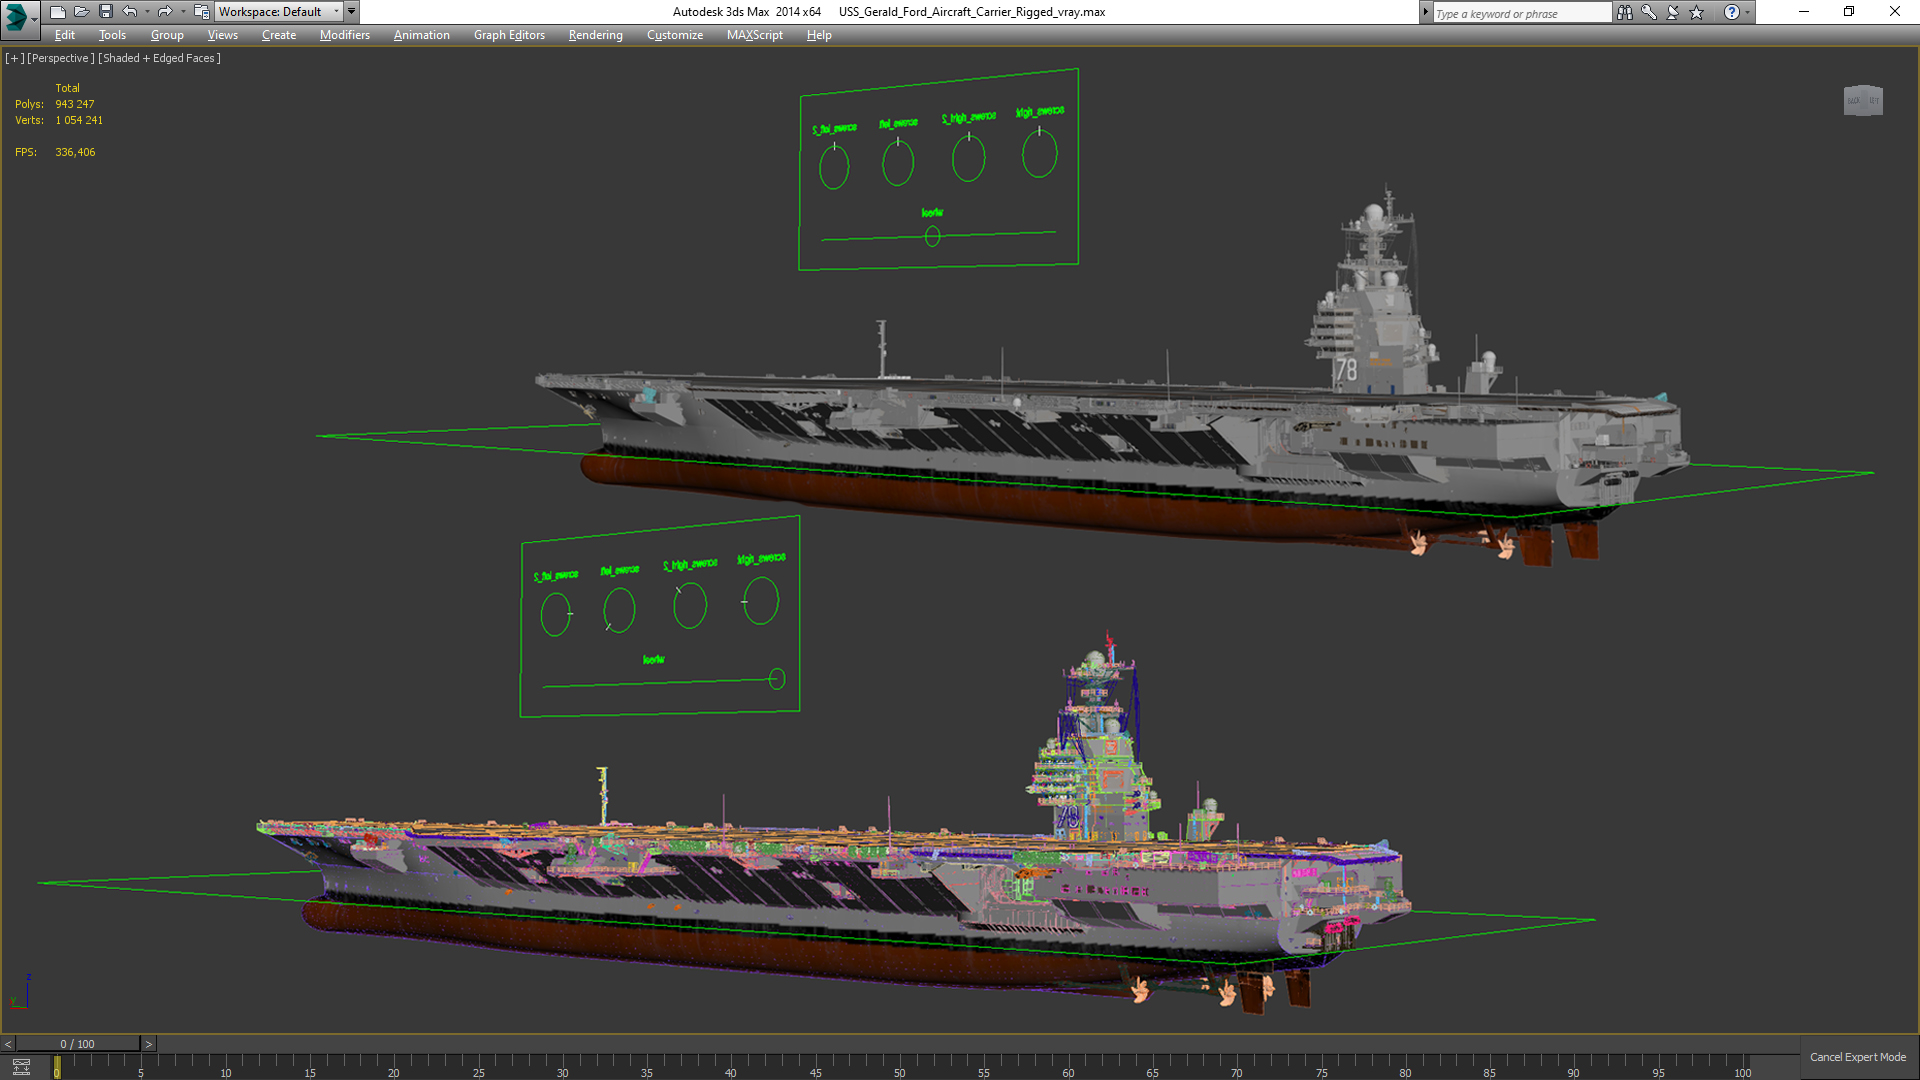
Task: Click the time slider next-frame arrow
Action: click(x=149, y=1044)
